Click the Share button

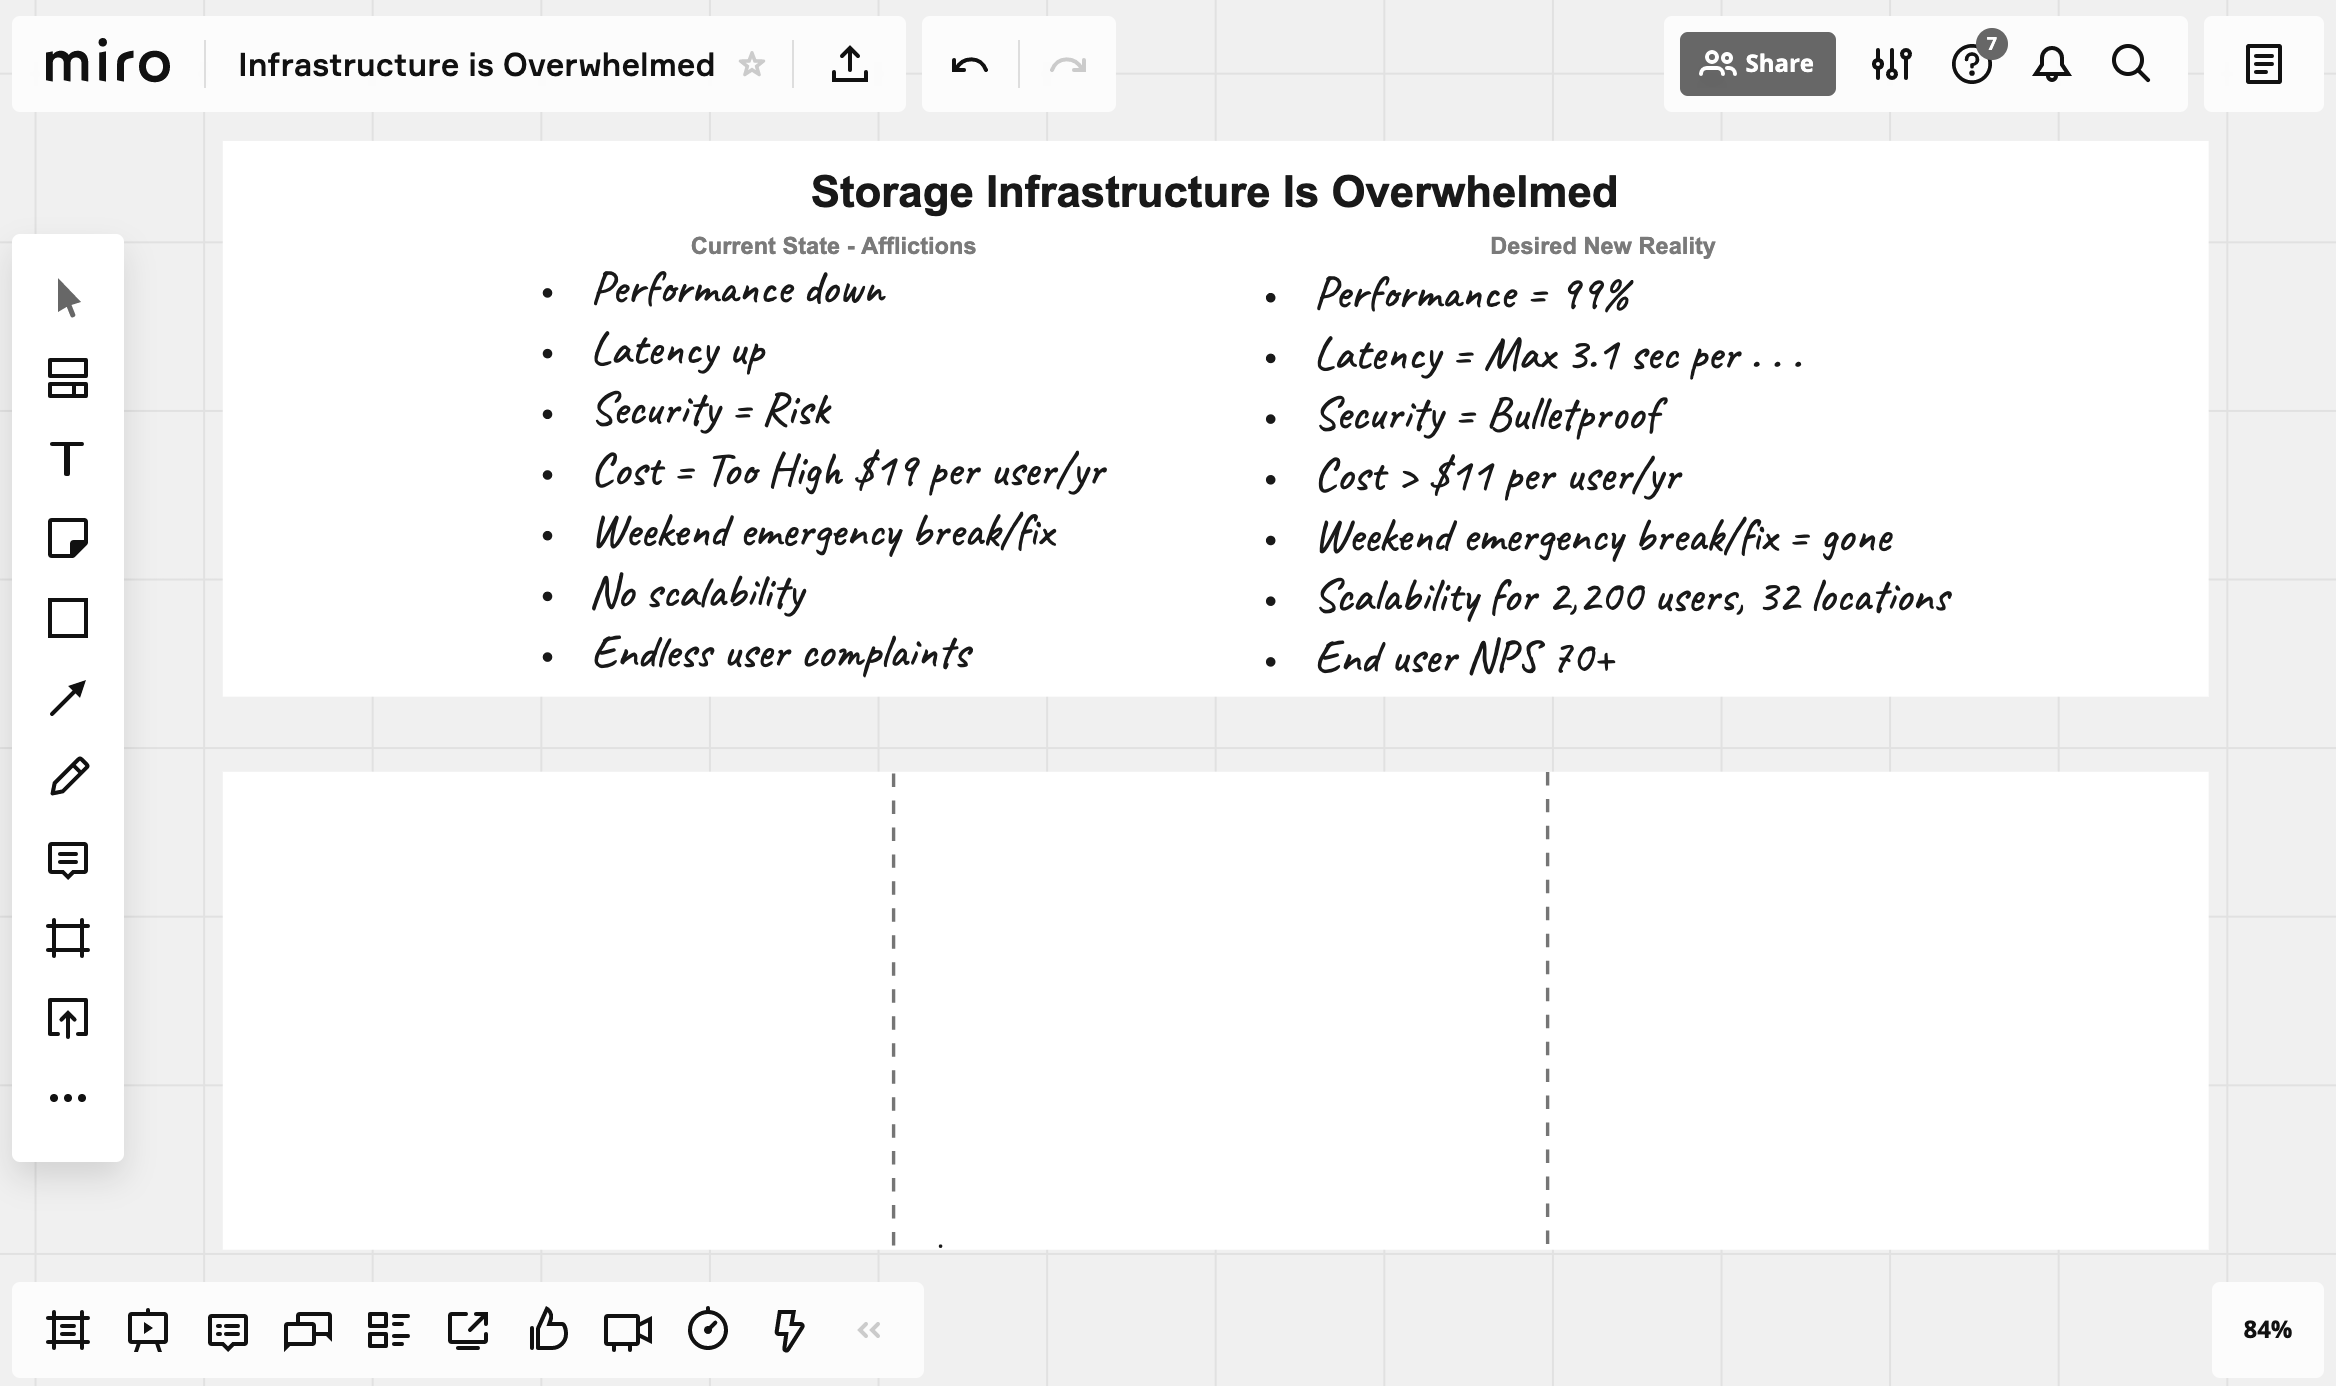click(1757, 64)
